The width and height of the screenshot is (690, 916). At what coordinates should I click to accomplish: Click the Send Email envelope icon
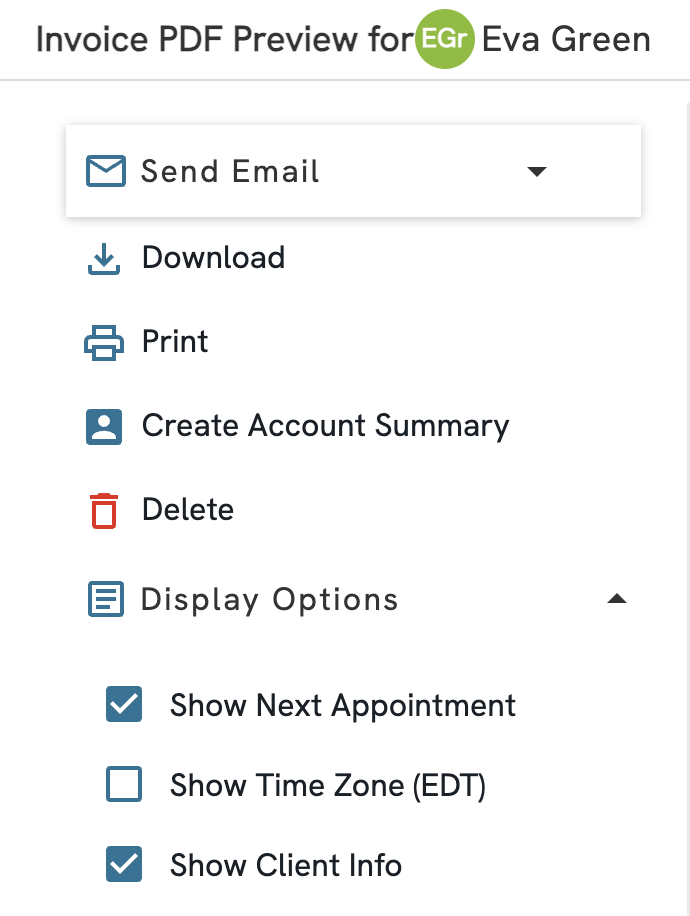[x=106, y=171]
